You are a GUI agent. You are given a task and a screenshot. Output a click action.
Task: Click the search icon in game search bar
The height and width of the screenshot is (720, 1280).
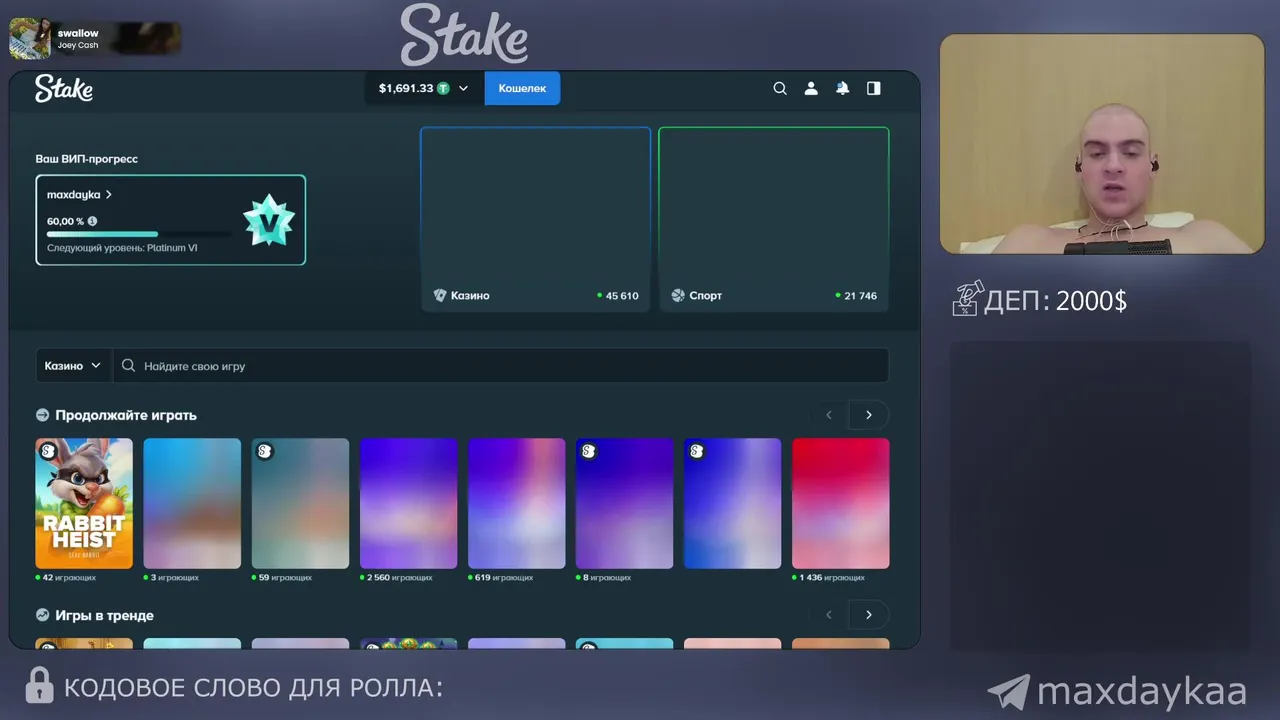point(128,366)
